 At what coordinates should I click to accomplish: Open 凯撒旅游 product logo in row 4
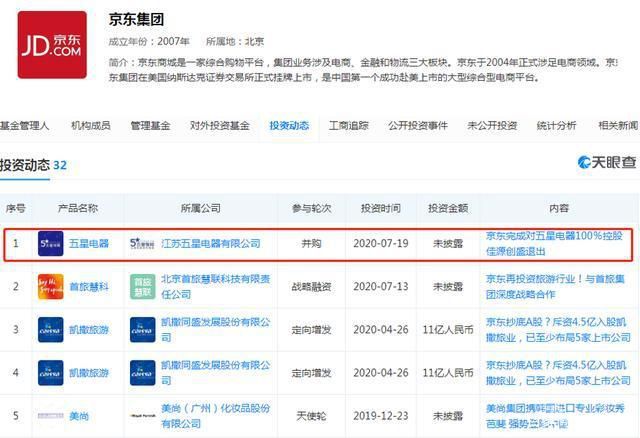[51, 373]
